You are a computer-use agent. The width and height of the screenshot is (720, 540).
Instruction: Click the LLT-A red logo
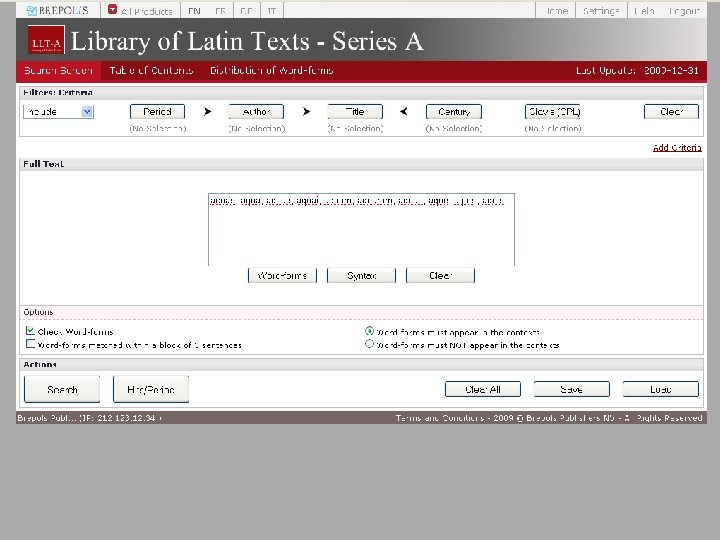coord(46,40)
